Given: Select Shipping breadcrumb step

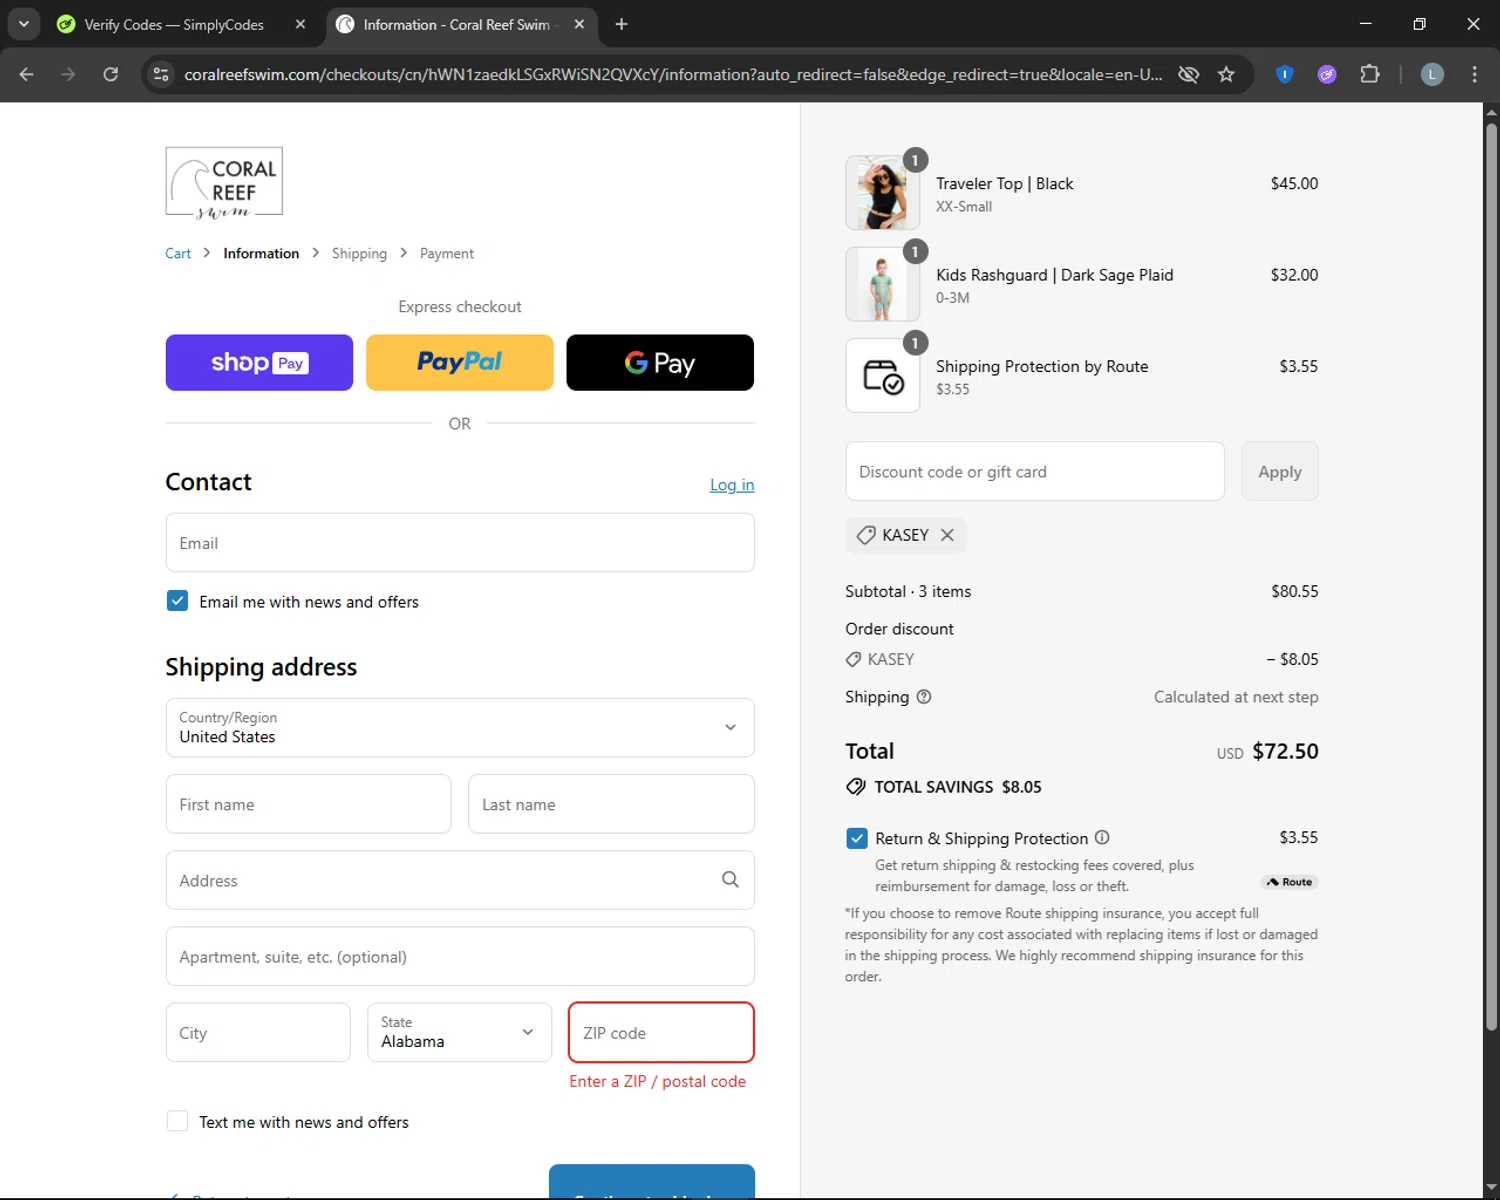Looking at the screenshot, I should tap(359, 254).
